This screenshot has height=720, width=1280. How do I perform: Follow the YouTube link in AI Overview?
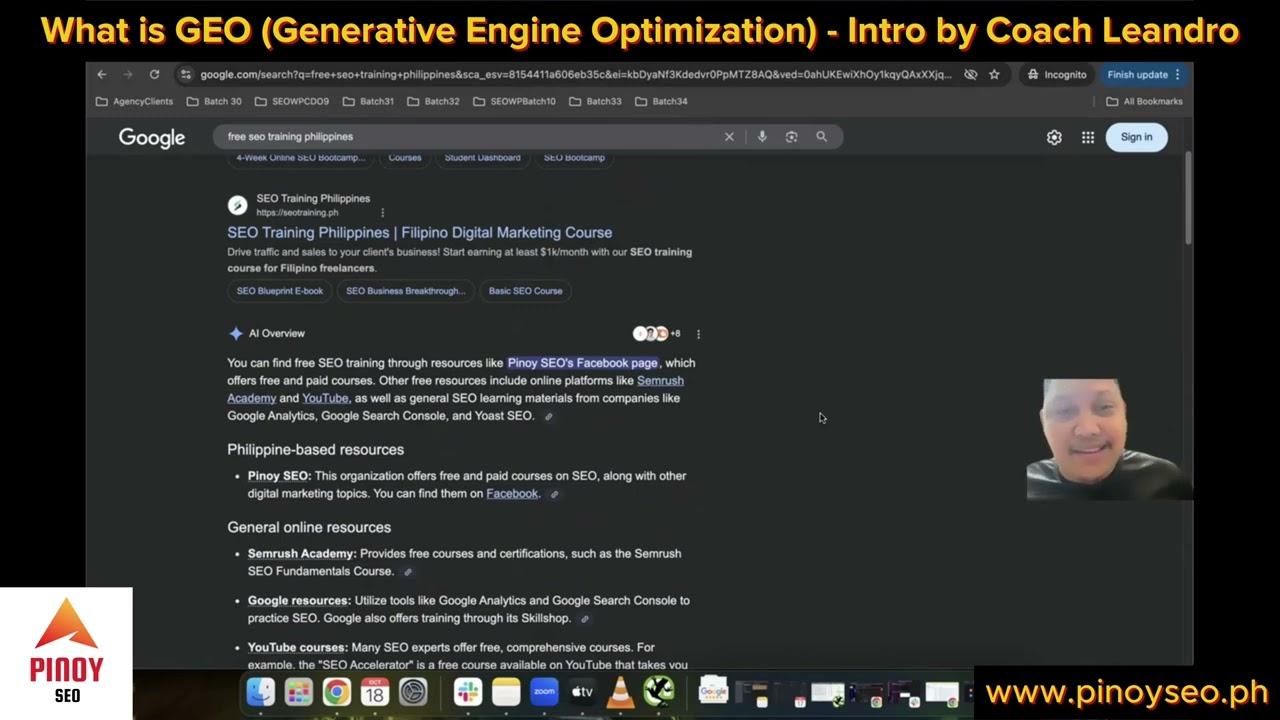(x=325, y=398)
